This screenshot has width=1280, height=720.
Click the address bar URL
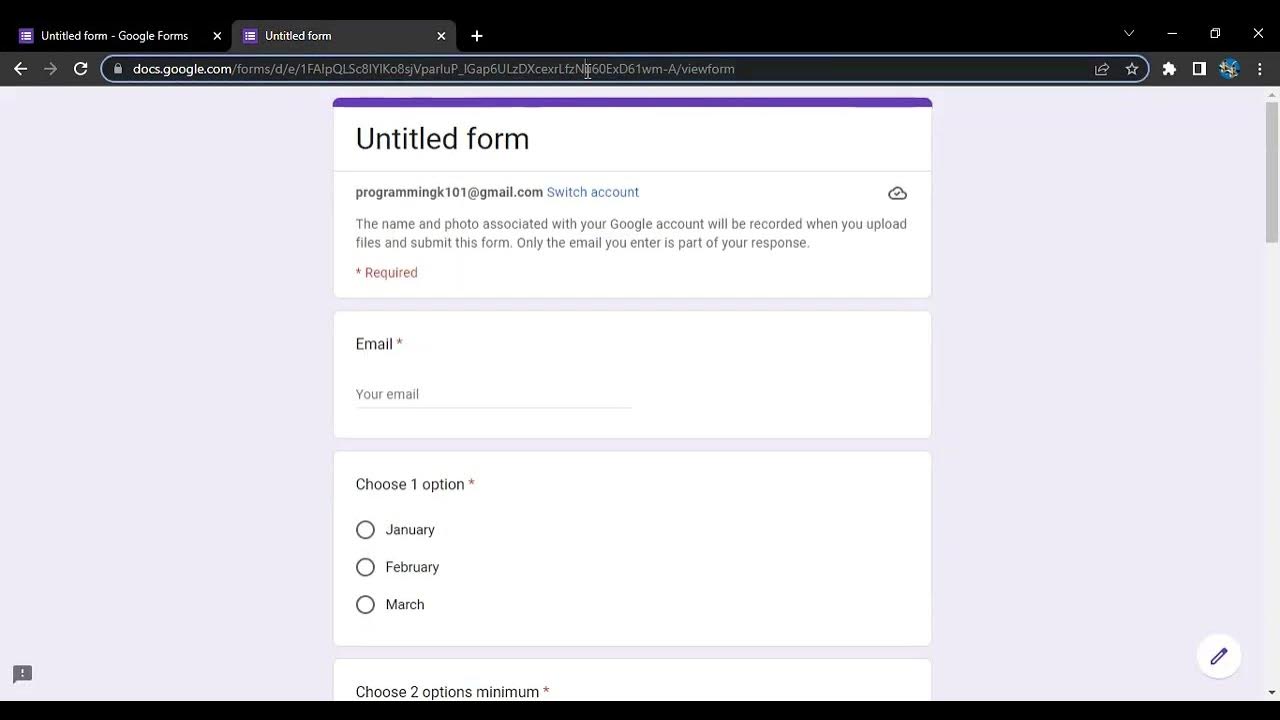[x=434, y=69]
